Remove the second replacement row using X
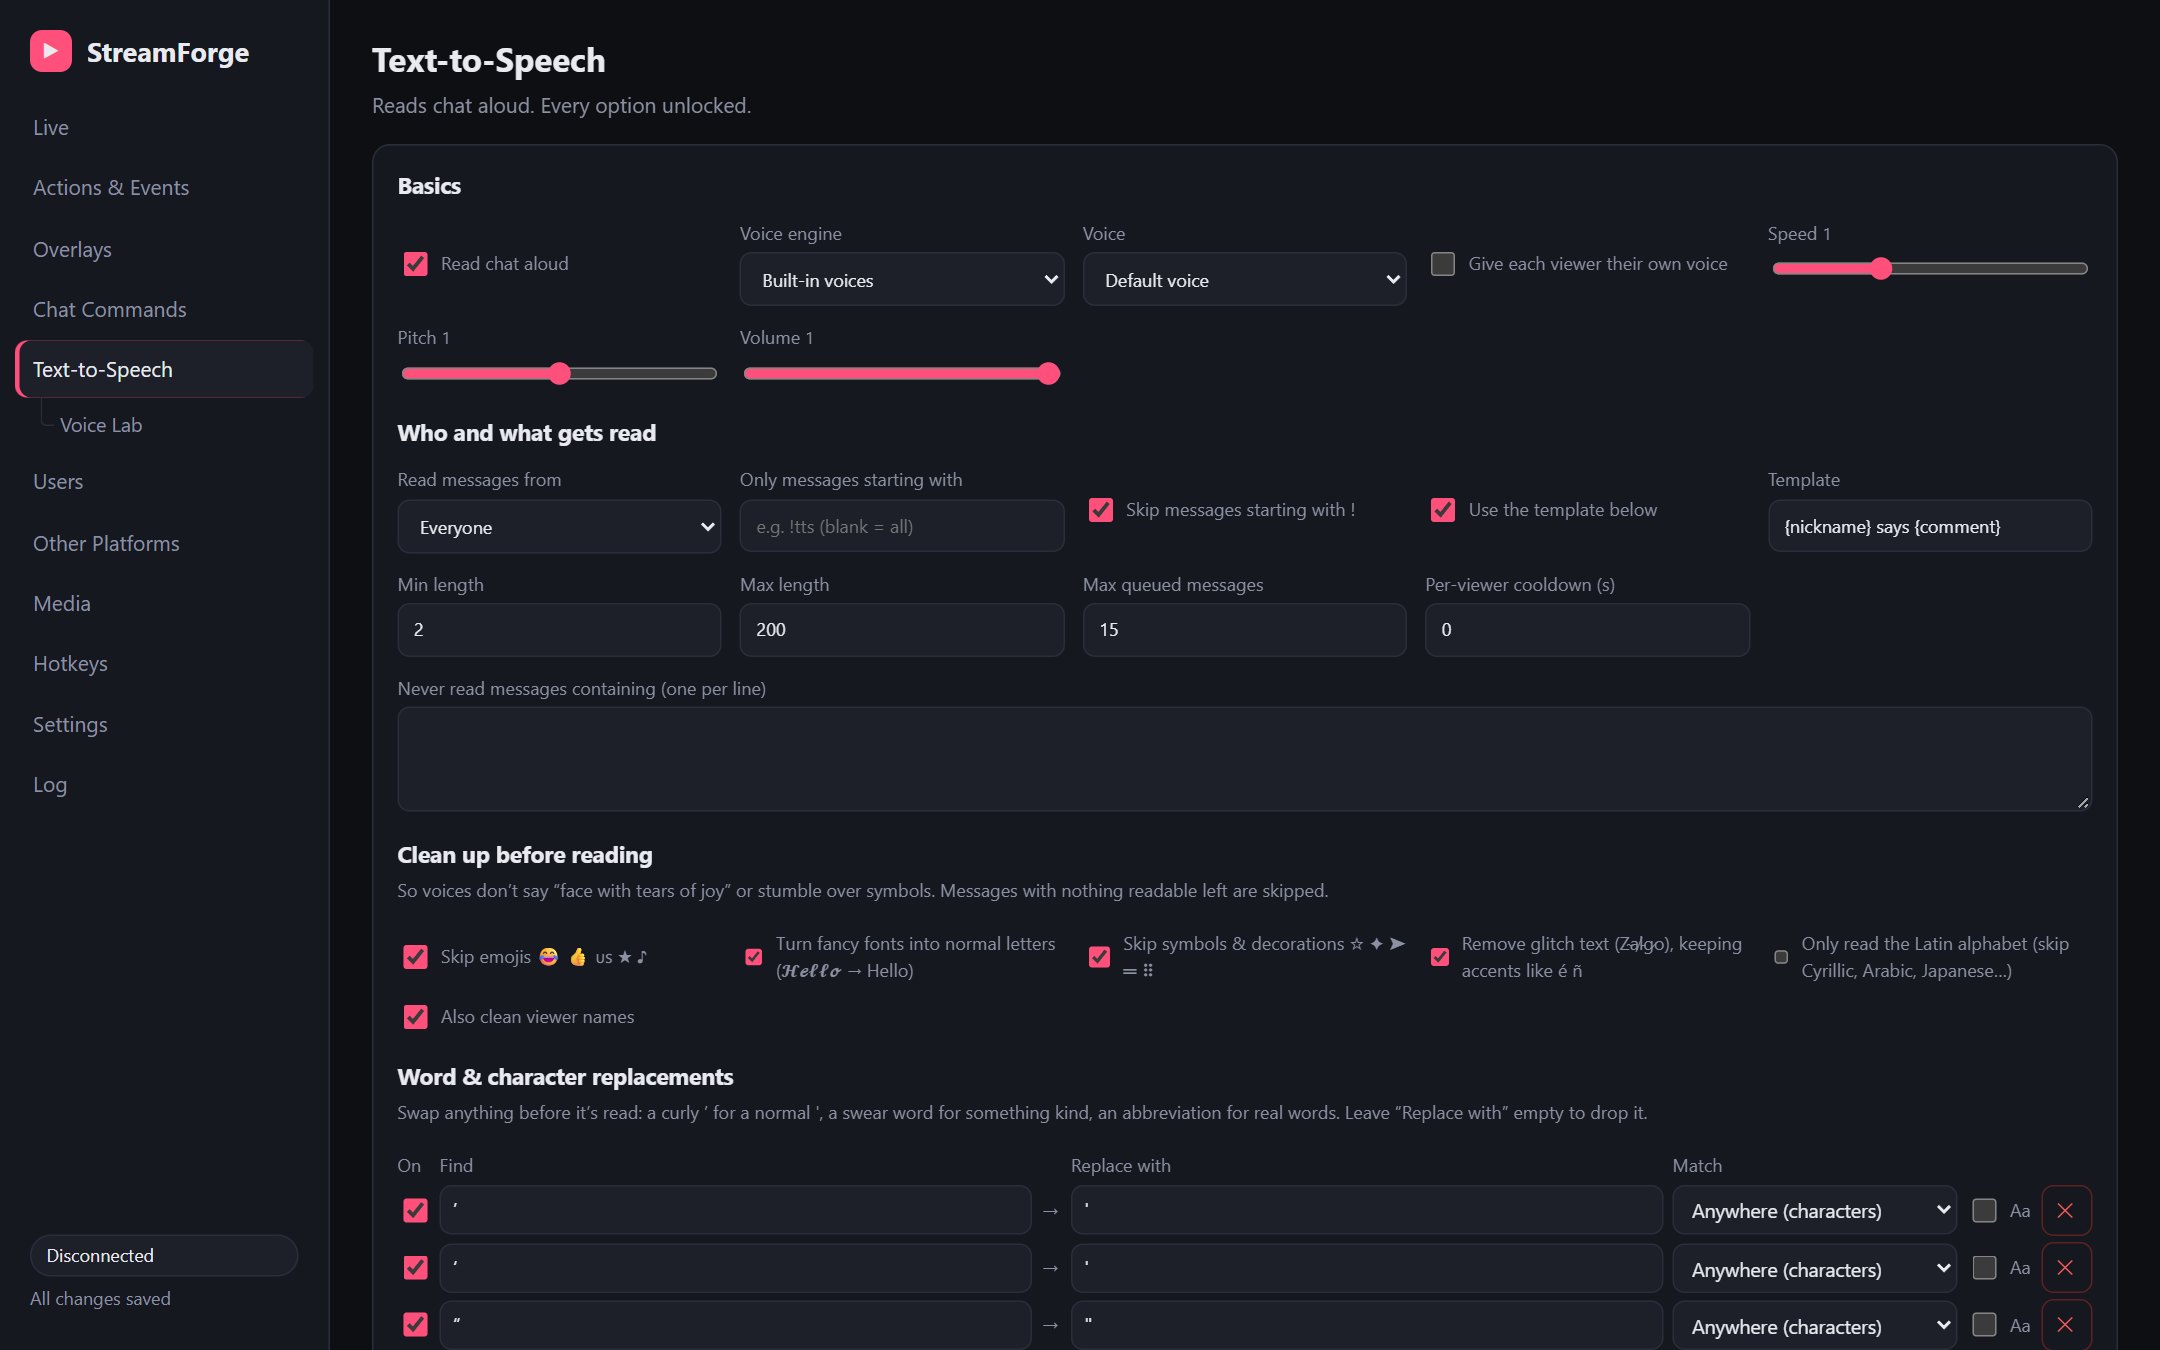 pos(2065,1268)
